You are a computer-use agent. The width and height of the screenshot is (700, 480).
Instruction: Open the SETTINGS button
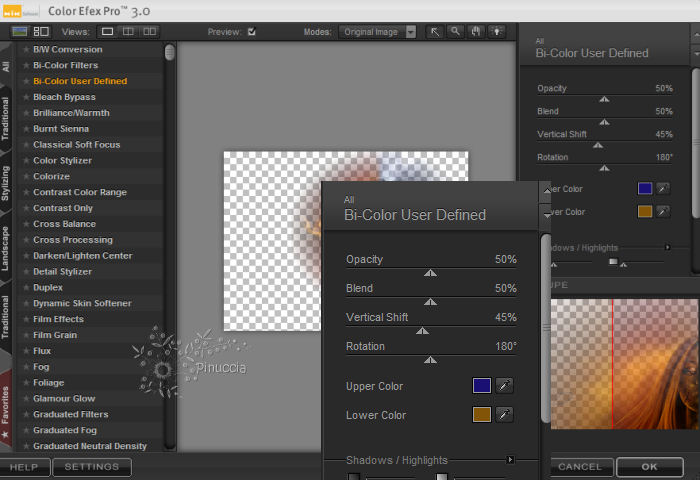pos(92,467)
